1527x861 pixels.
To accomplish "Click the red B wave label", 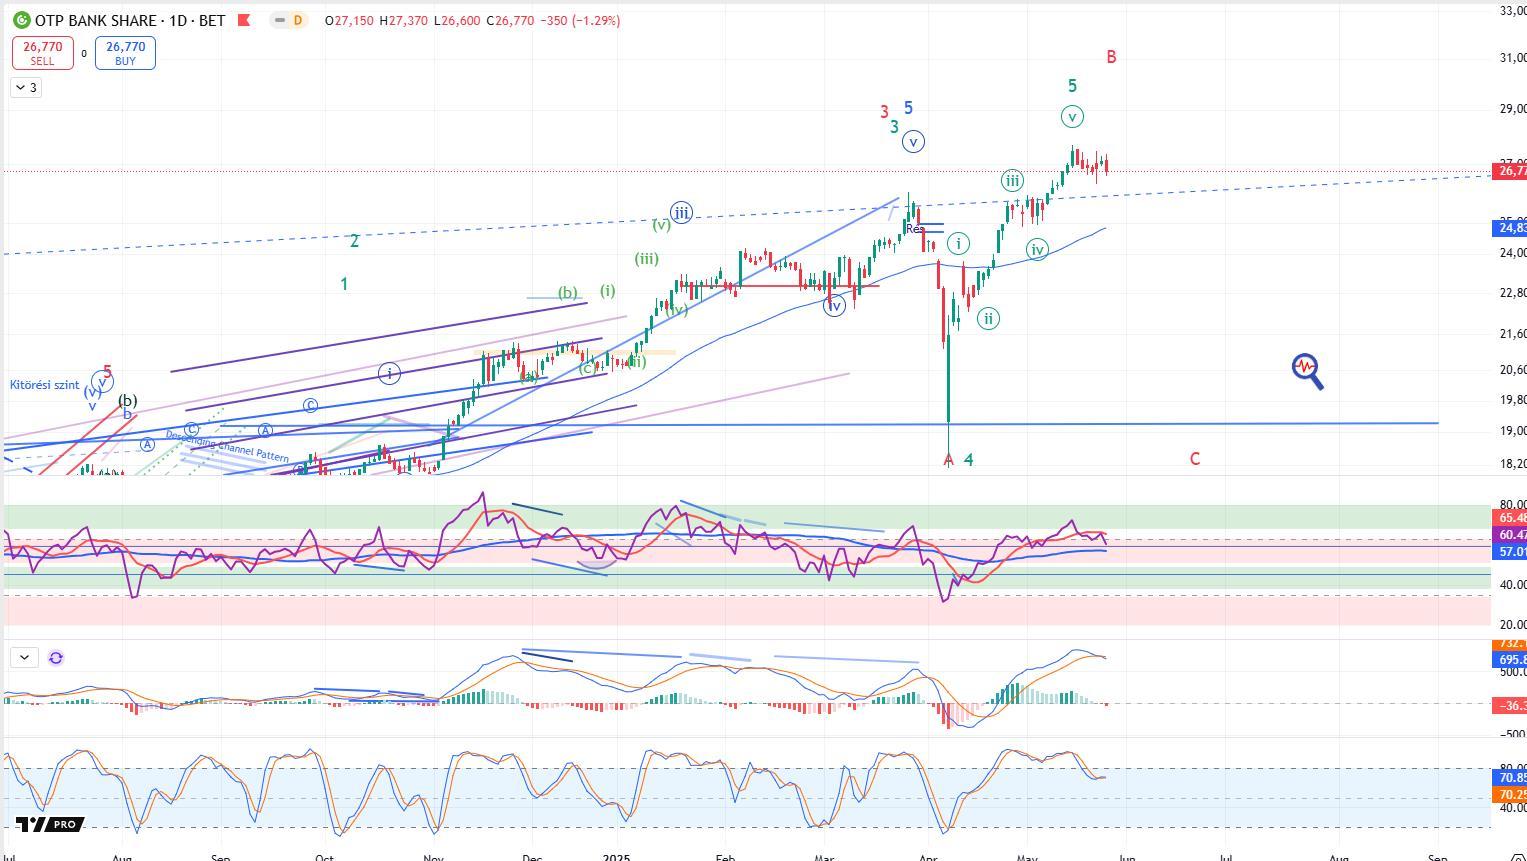I will (x=1111, y=57).
